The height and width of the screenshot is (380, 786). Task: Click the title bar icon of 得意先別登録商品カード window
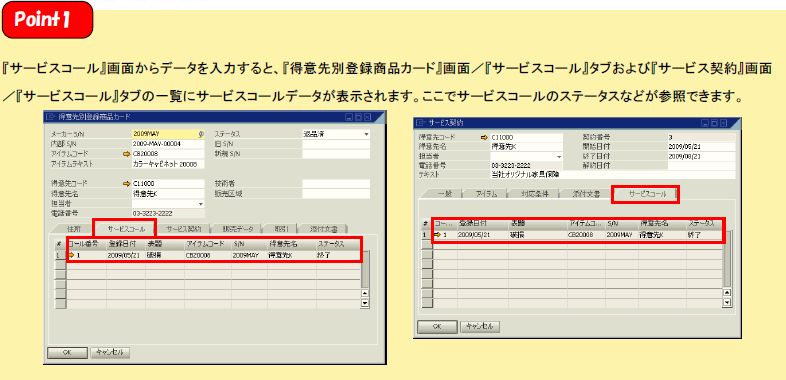pos(50,117)
